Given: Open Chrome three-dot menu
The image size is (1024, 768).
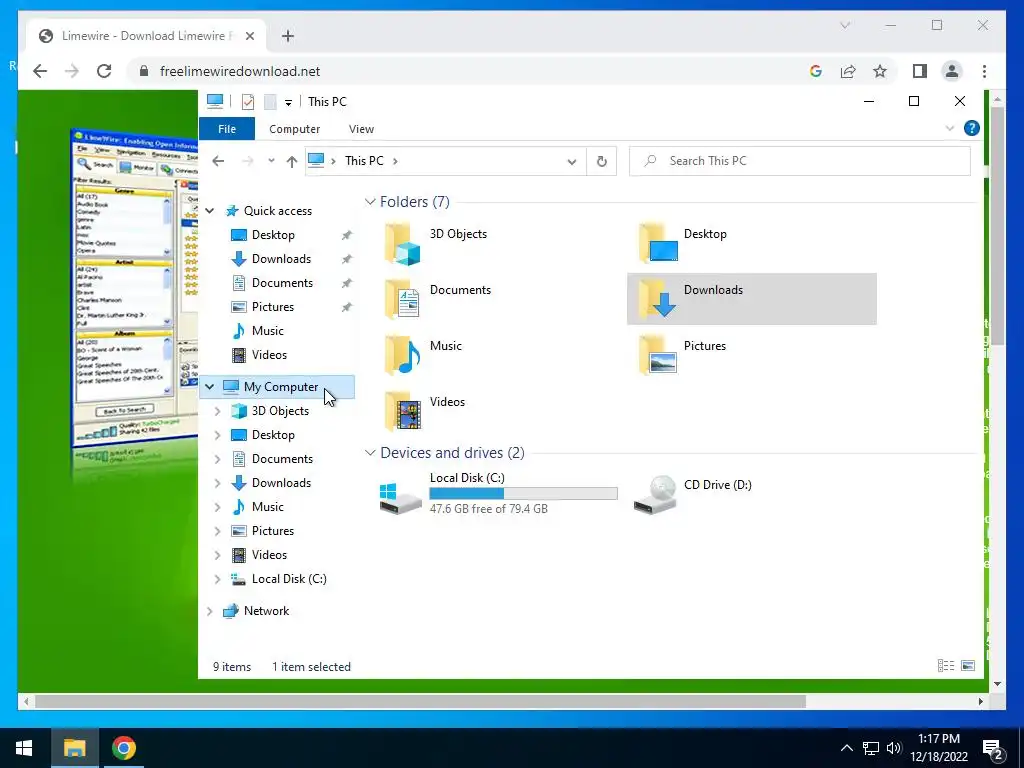Looking at the screenshot, I should pos(984,71).
